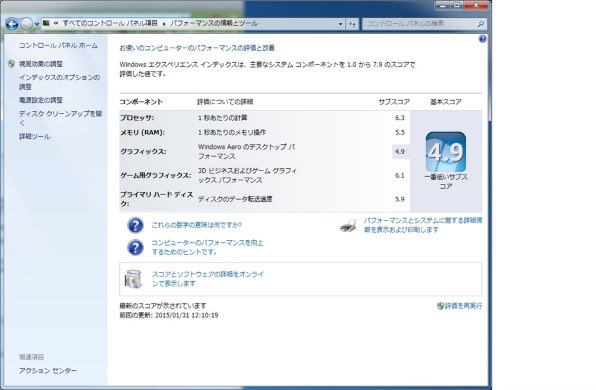Click the 5.9 hard disk subscore

[399, 199]
